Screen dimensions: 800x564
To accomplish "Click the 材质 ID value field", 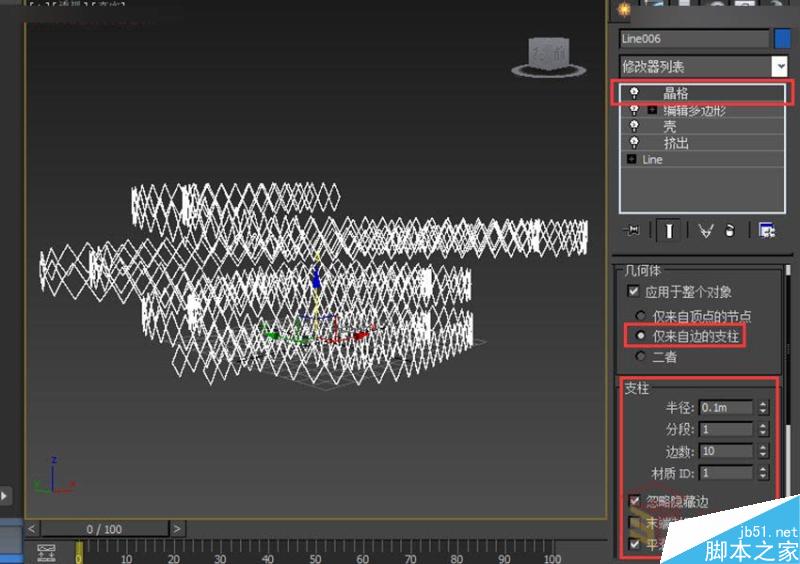I will [726, 473].
